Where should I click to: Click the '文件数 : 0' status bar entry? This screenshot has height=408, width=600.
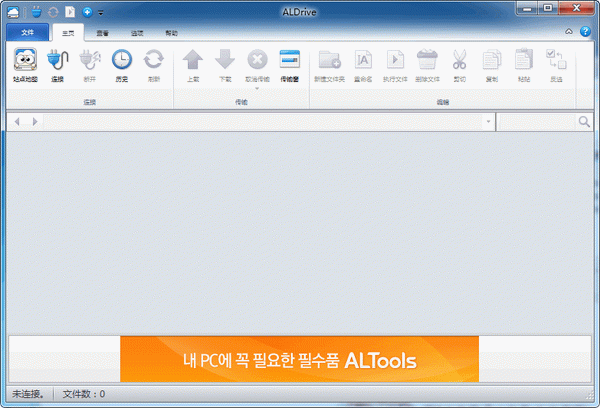tap(84, 394)
